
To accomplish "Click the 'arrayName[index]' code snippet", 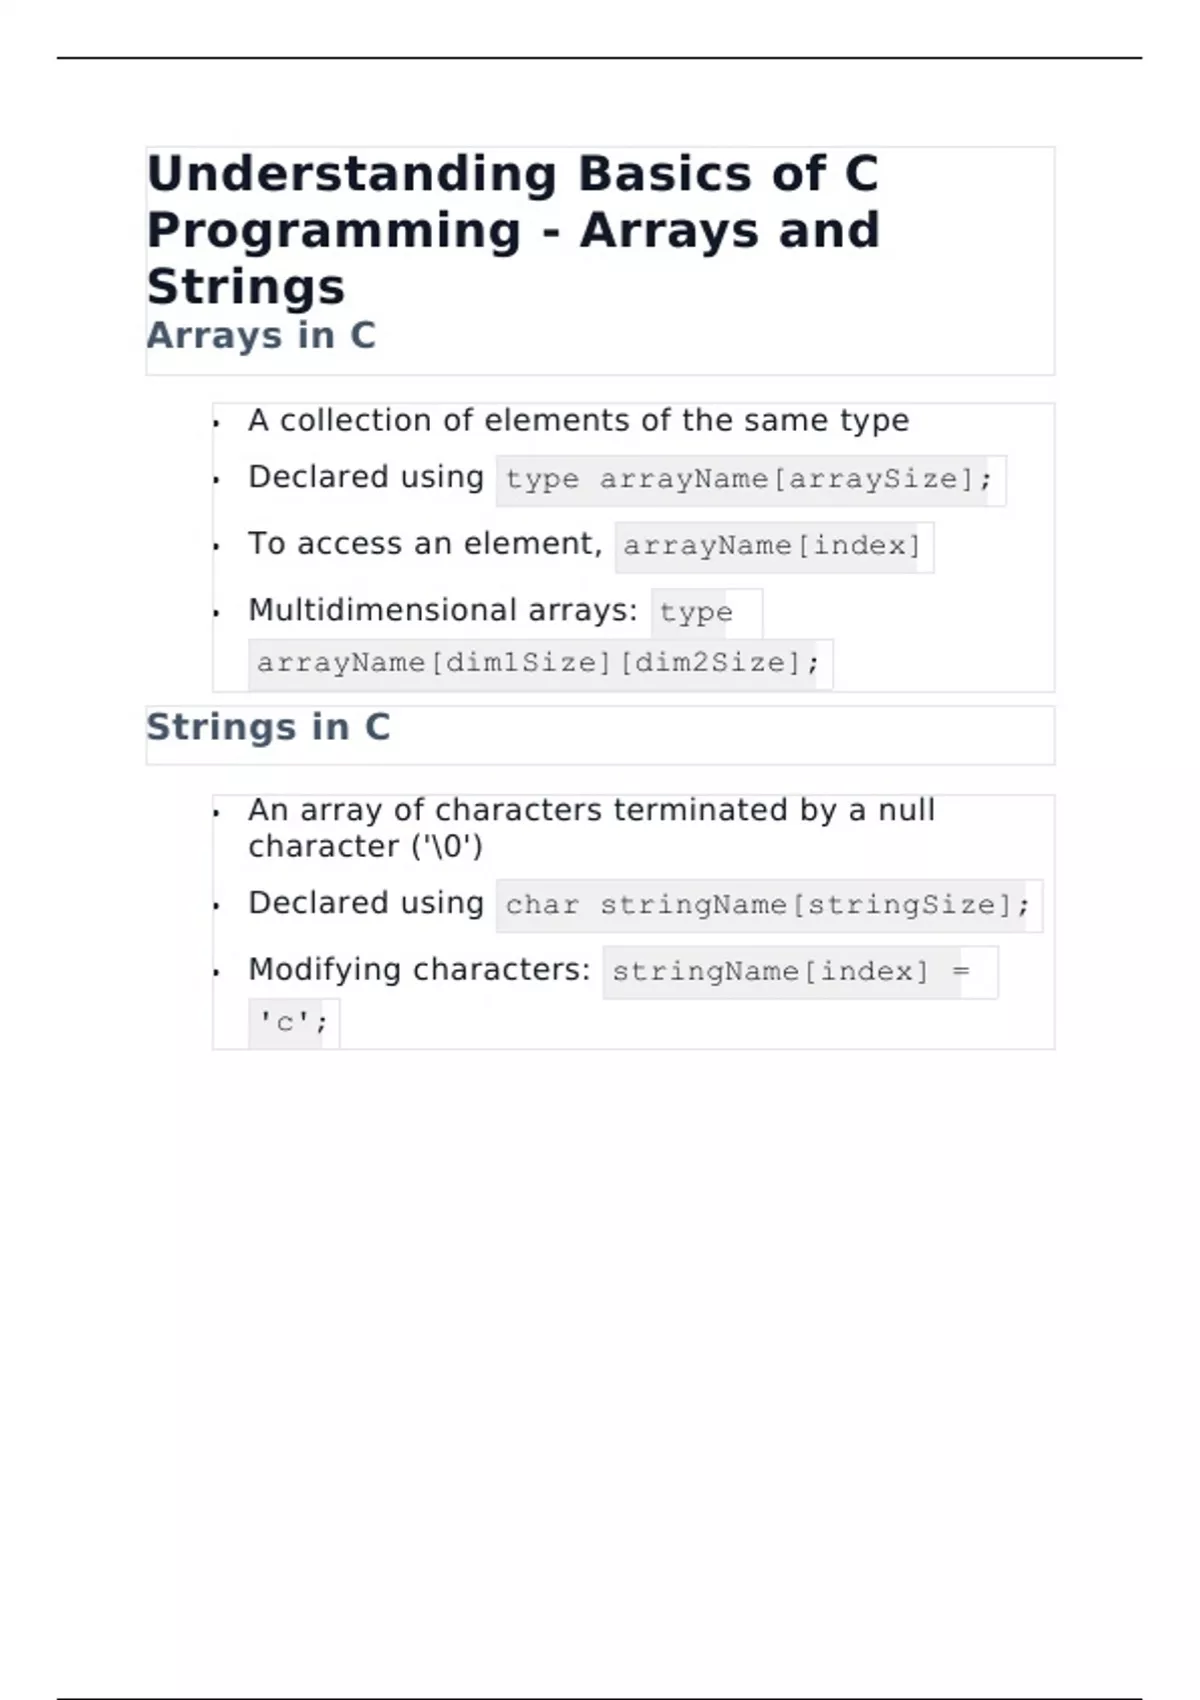I will pos(772,546).
